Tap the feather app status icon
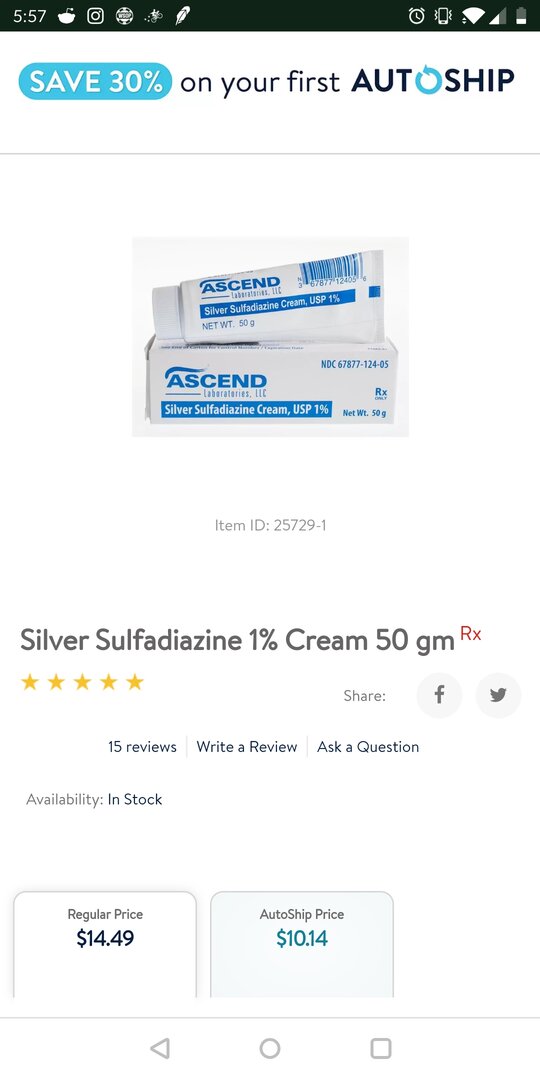The image size is (540, 1080). 182,15
